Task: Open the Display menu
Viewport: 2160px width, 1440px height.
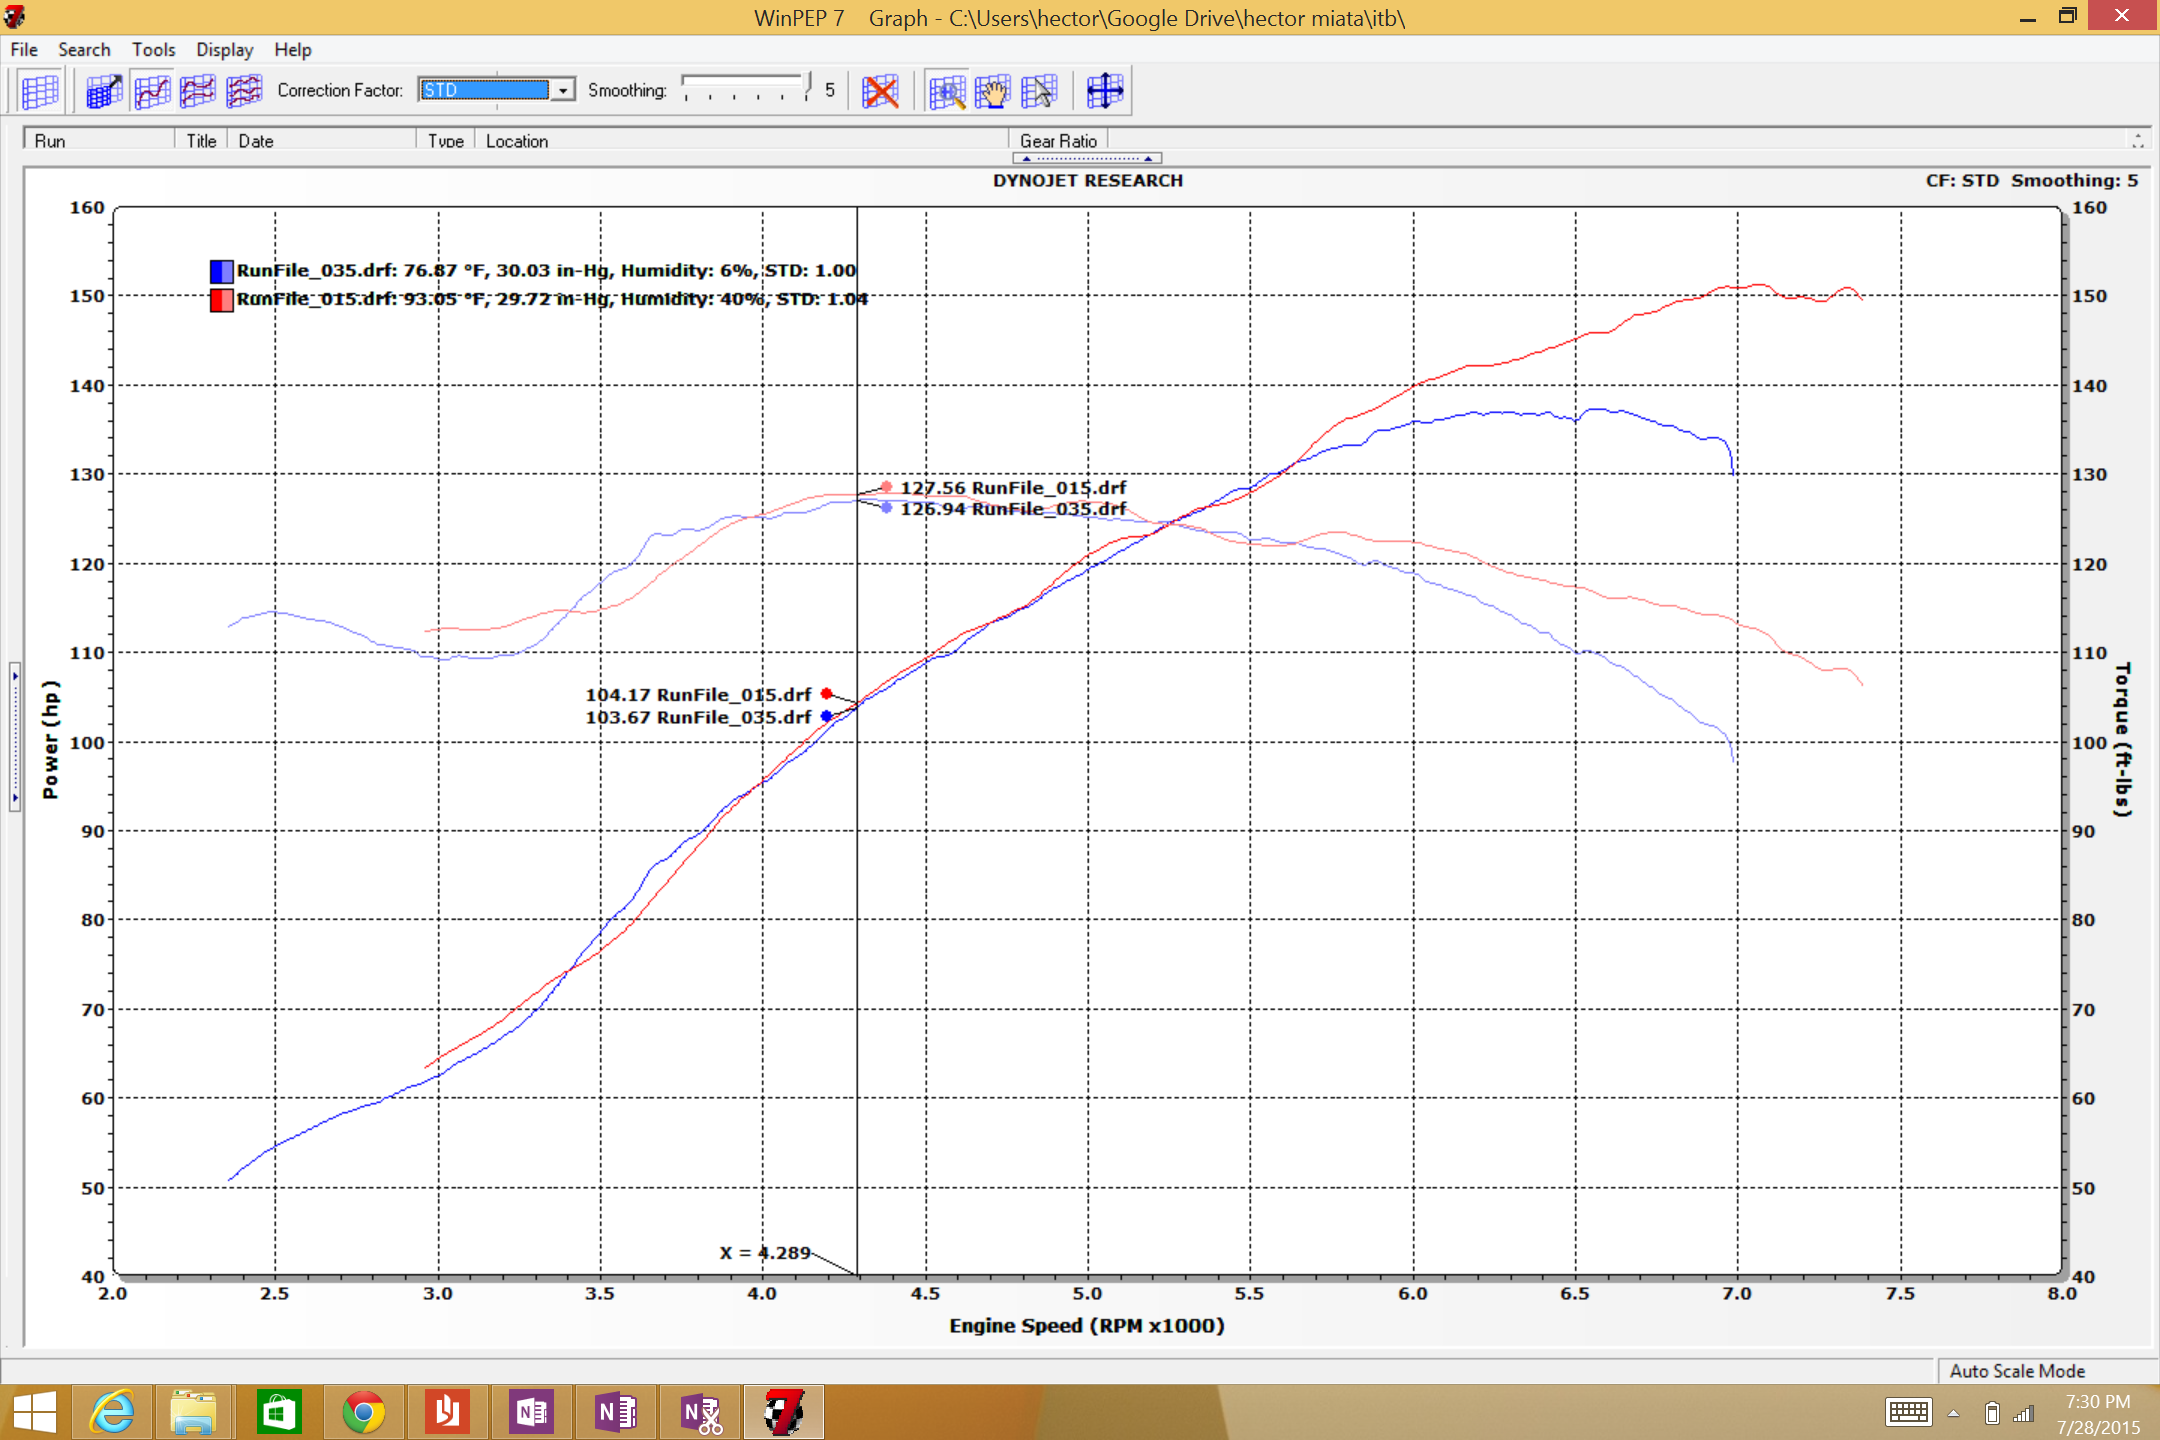Action: (x=224, y=49)
